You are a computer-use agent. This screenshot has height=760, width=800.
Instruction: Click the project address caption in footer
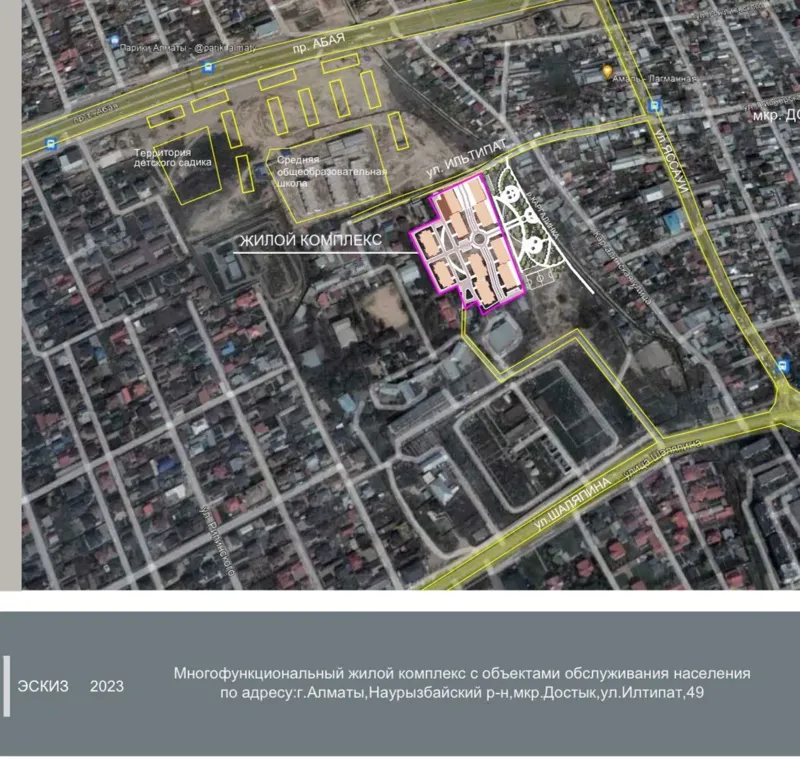pos(462,683)
